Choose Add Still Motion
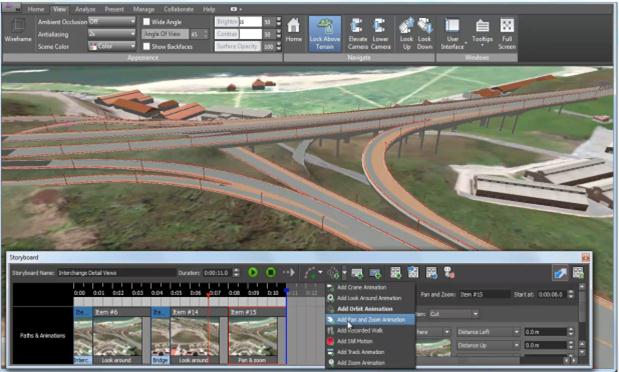The image size is (619, 372). click(x=370, y=341)
